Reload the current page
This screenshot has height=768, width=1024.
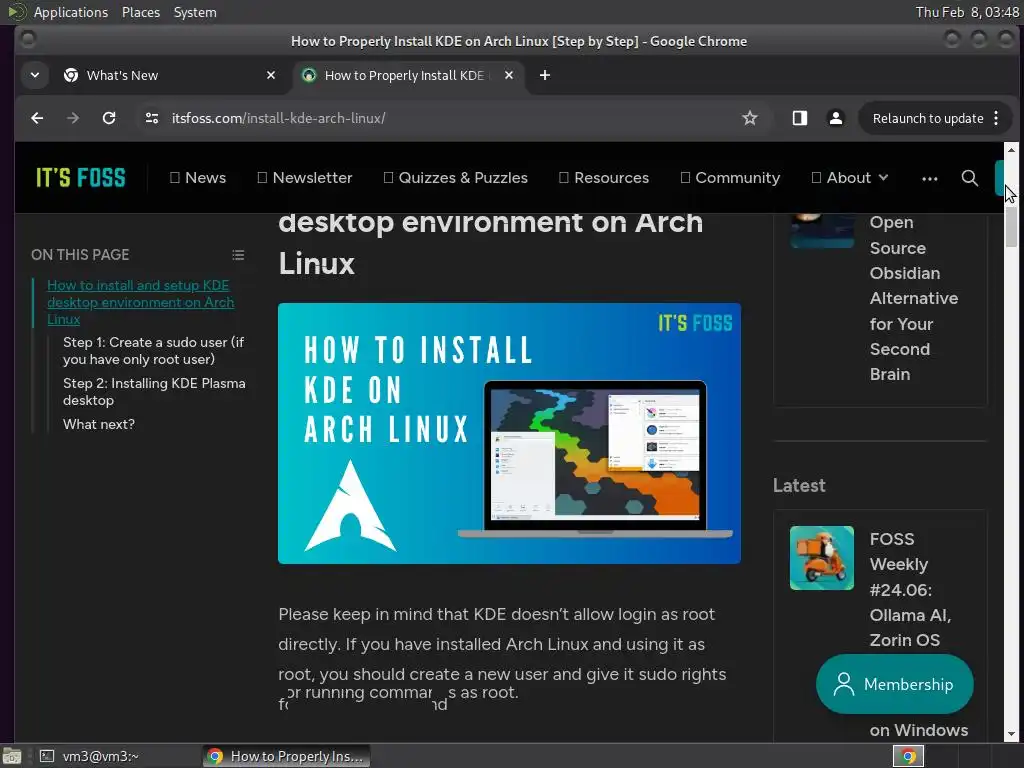[x=109, y=118]
